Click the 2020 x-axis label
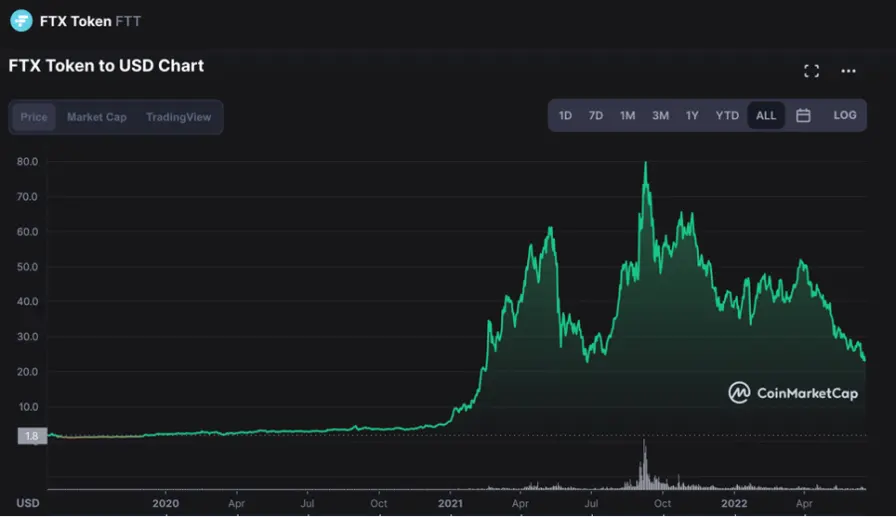 pos(166,503)
